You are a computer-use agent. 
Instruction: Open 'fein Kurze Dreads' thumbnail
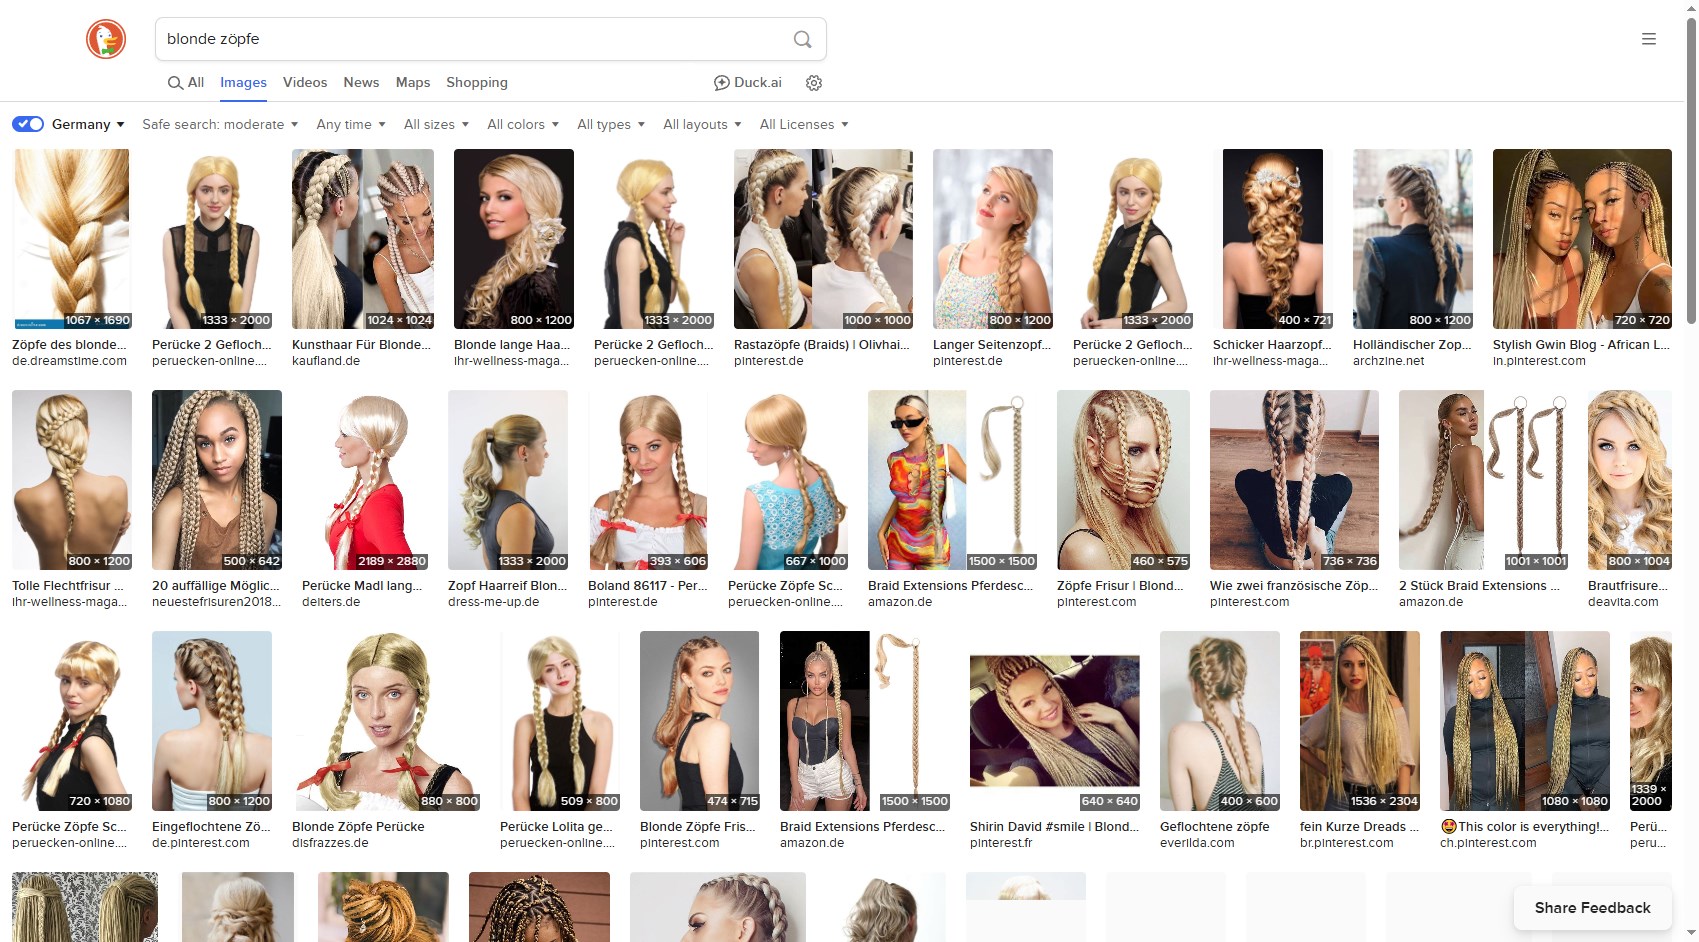tap(1360, 721)
